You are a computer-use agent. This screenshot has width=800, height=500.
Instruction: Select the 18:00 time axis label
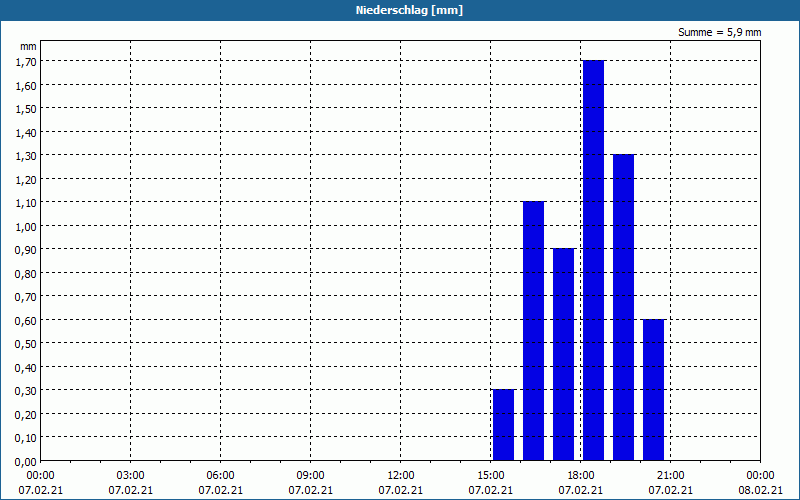(x=581, y=476)
